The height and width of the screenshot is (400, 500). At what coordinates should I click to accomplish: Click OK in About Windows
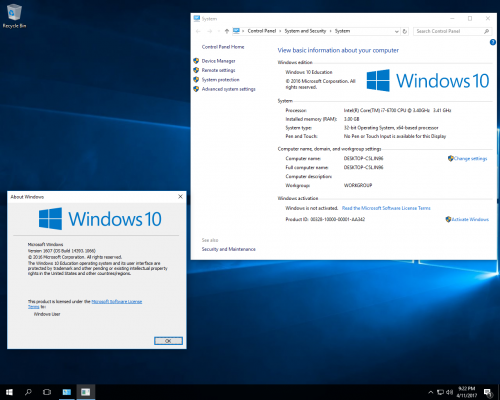coord(168,341)
